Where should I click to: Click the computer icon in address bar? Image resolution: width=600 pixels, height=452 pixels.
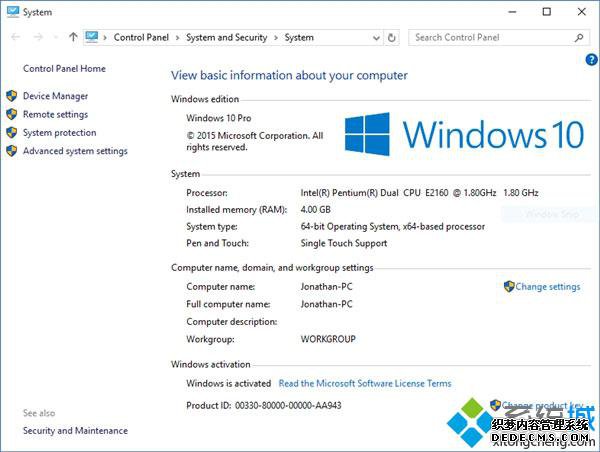(92, 37)
